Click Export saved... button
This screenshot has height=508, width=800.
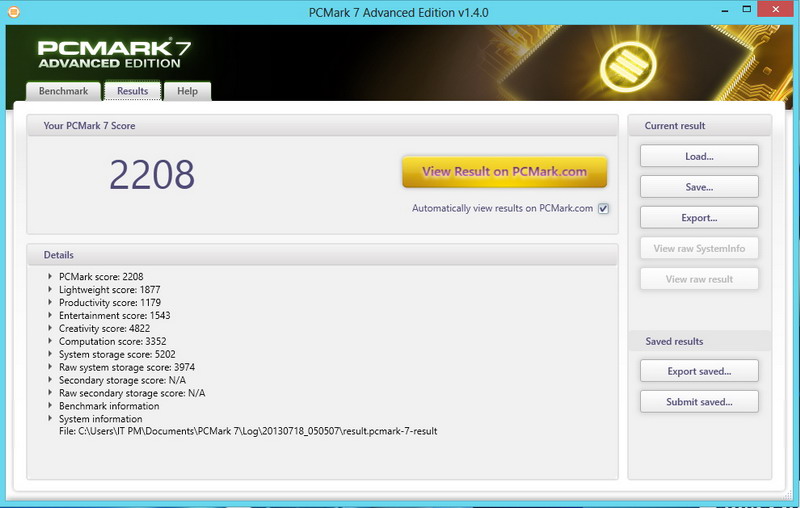(x=699, y=371)
